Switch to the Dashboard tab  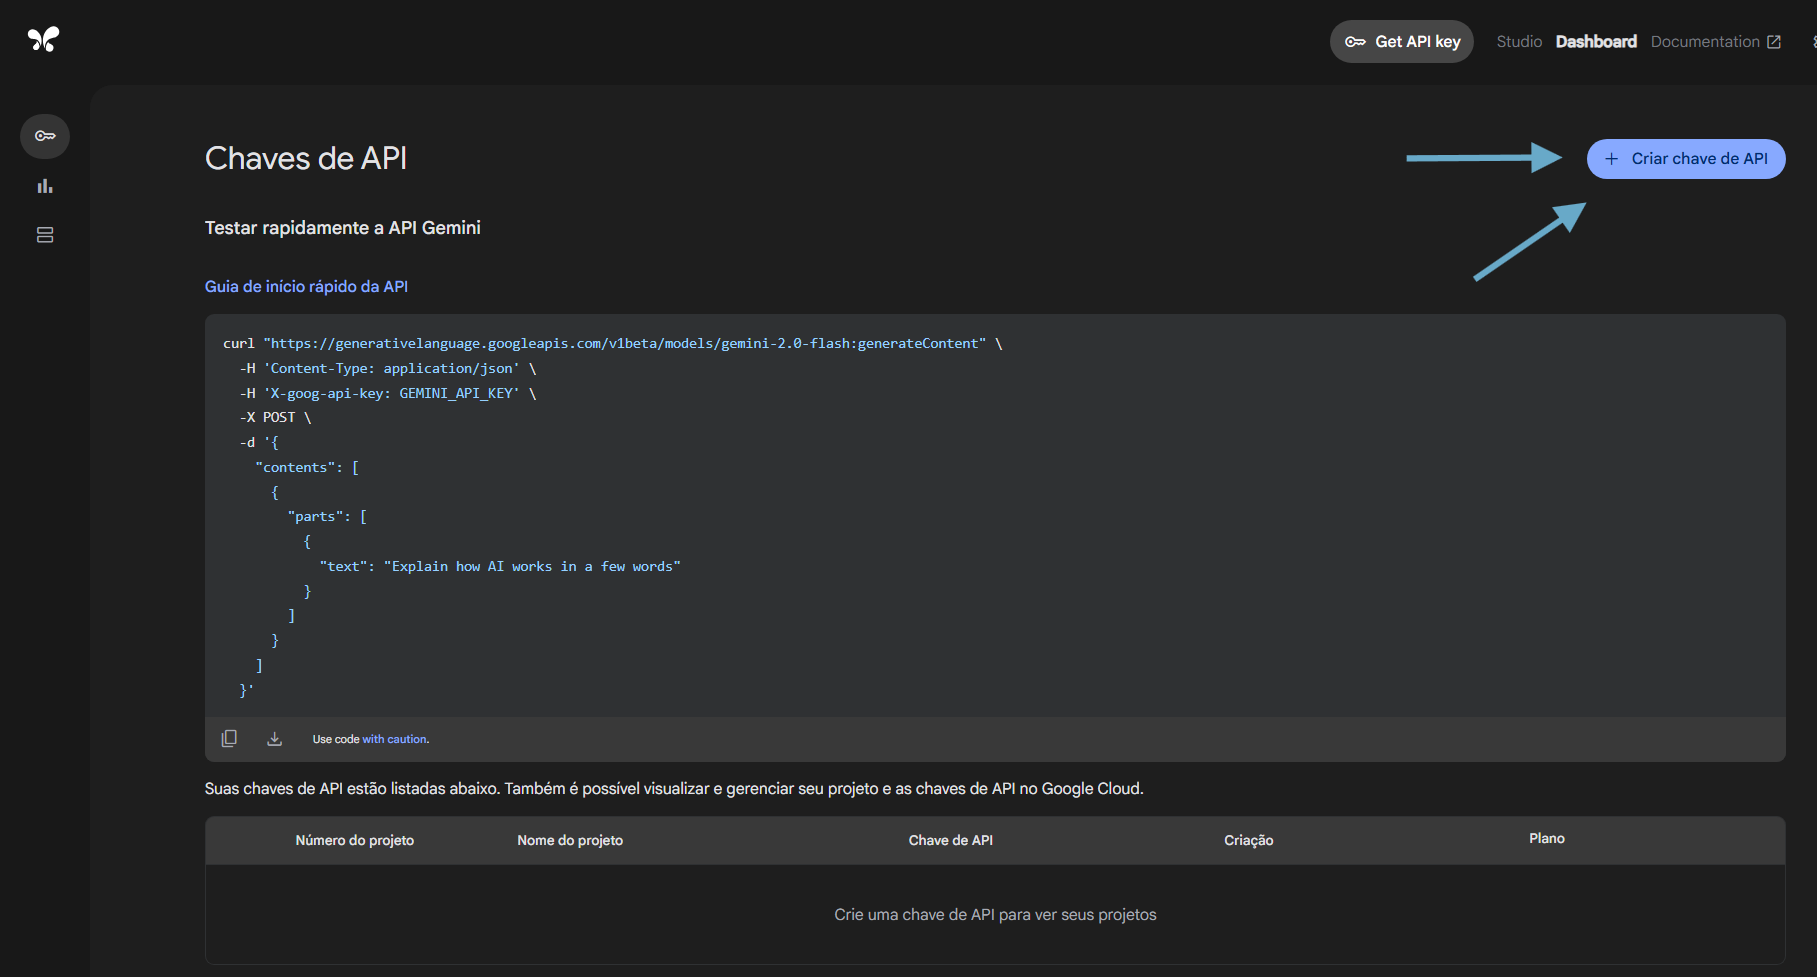1596,42
